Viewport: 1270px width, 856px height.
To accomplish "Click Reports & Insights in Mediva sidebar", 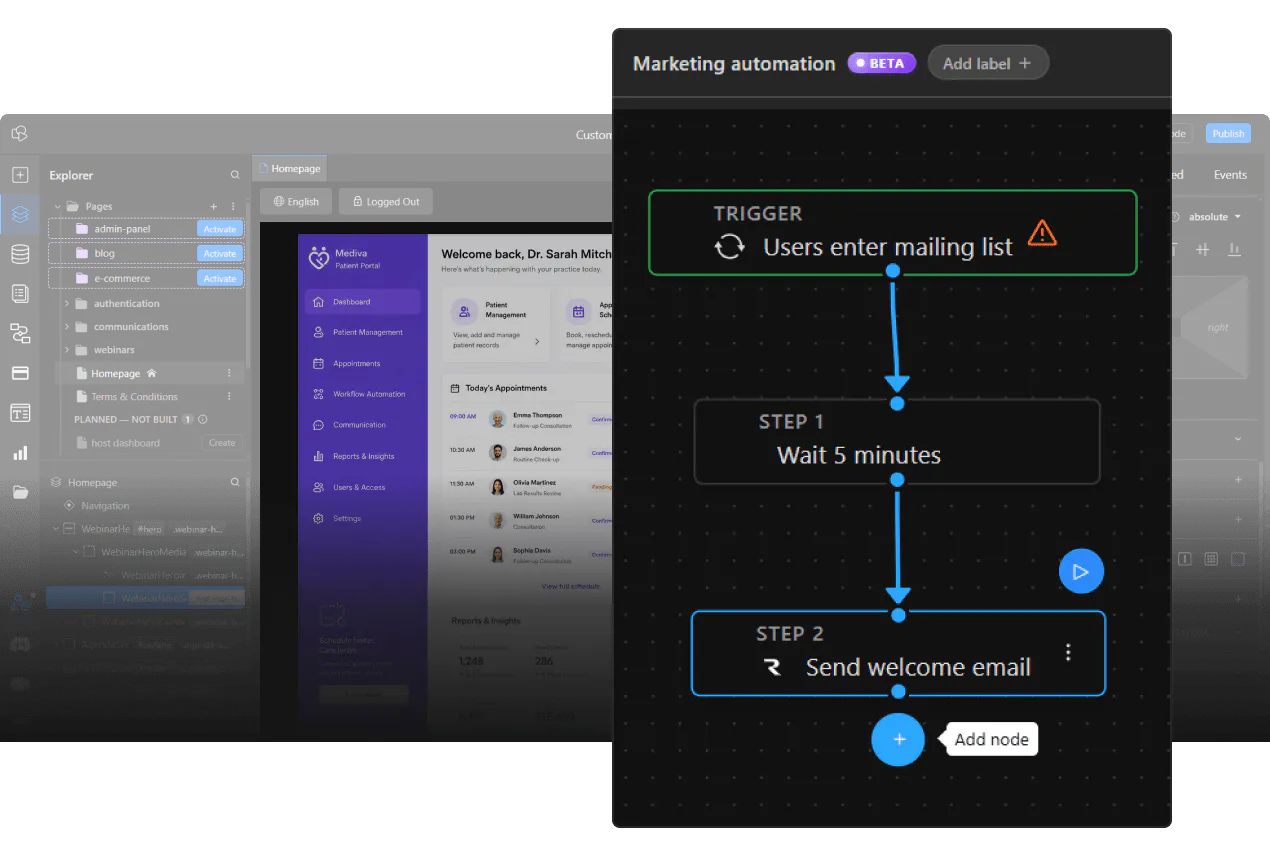I will click(x=362, y=456).
